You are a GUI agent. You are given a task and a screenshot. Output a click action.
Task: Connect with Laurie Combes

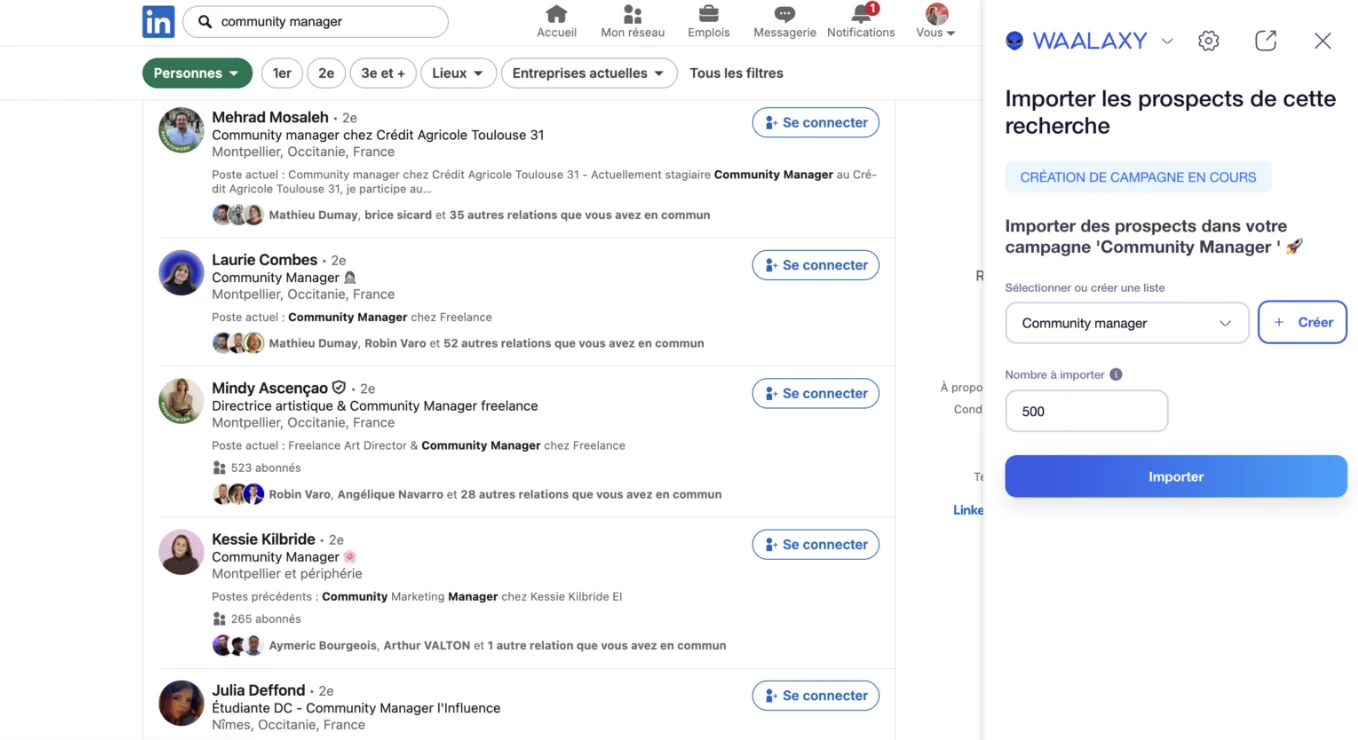(816, 265)
